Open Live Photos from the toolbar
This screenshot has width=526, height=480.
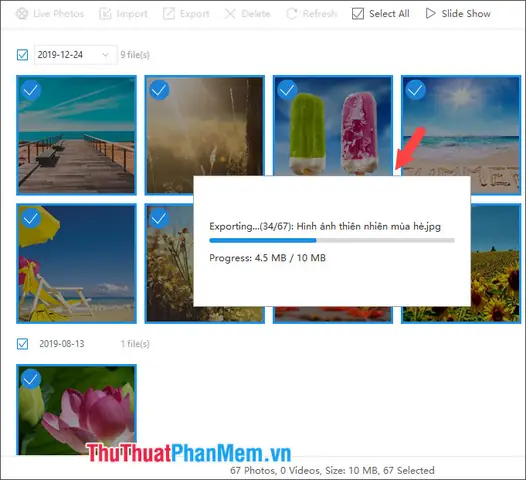tap(50, 14)
